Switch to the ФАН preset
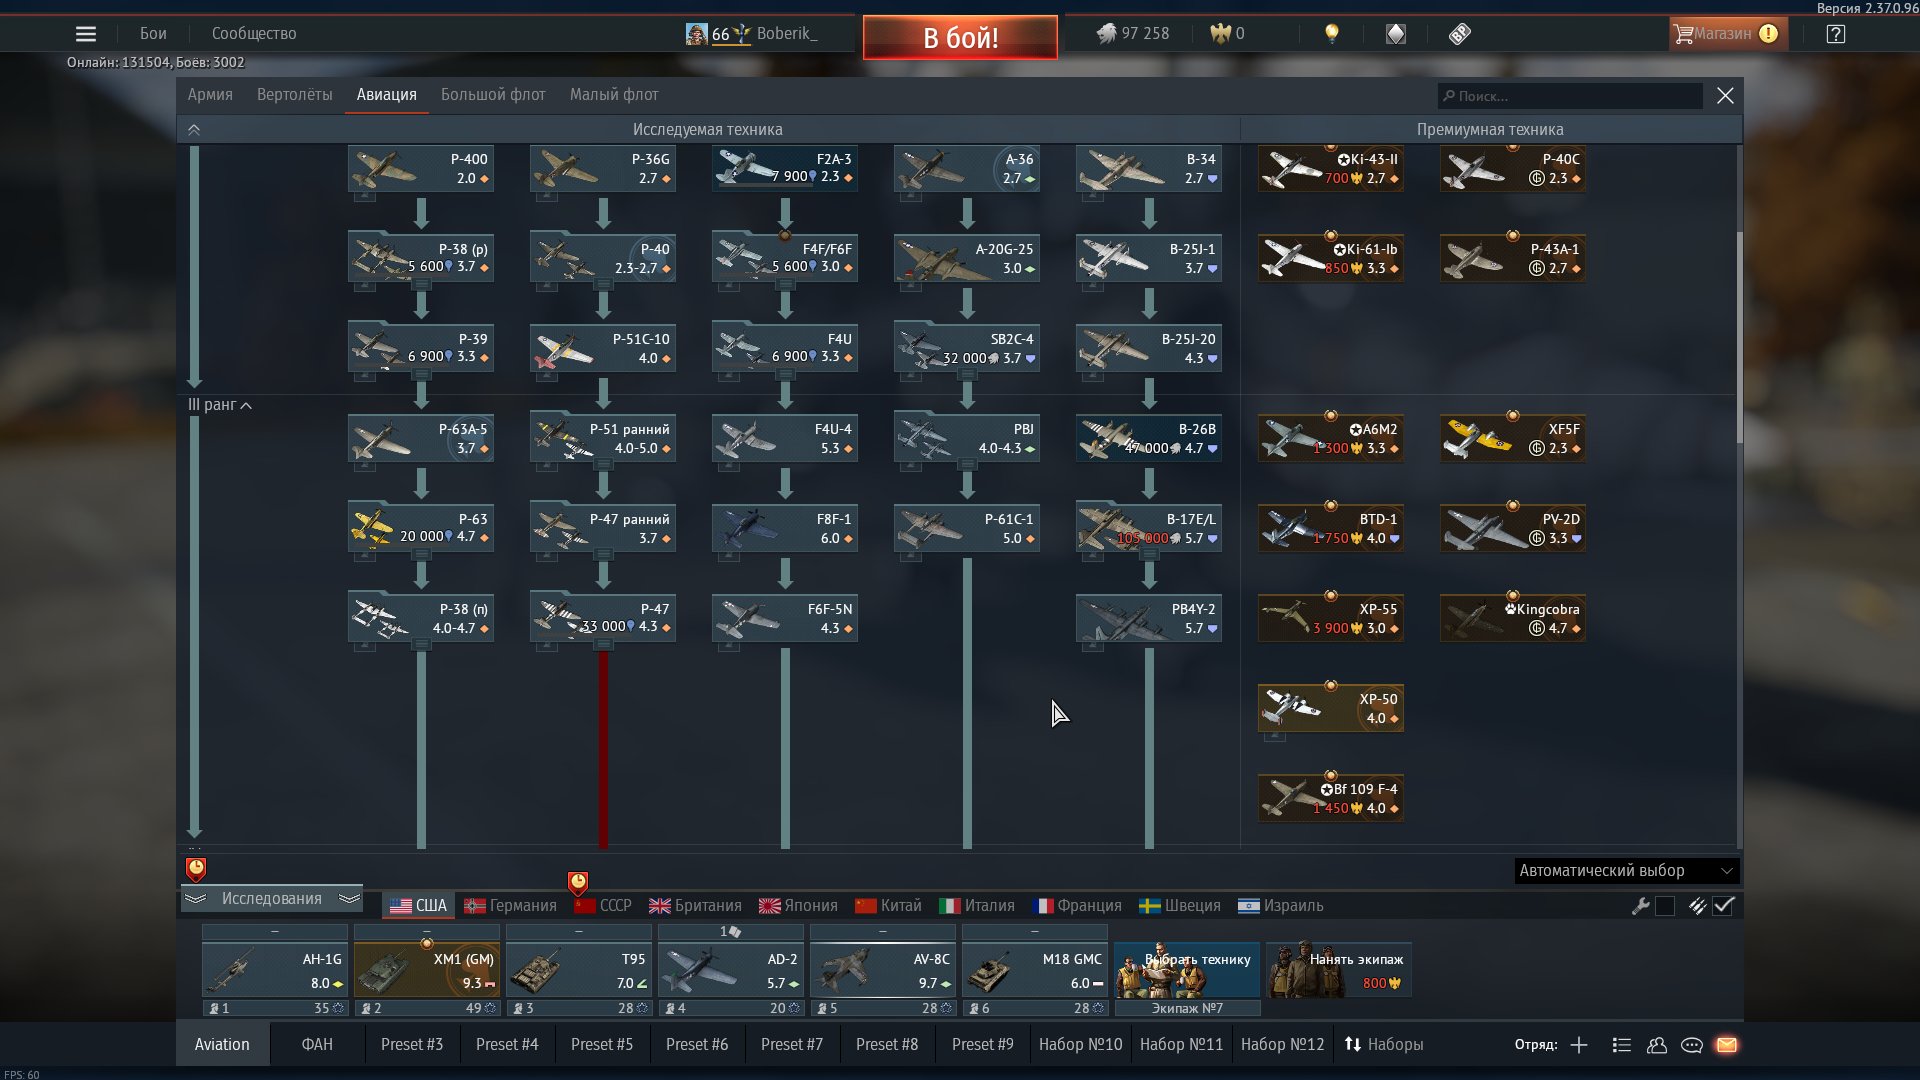This screenshot has width=1920, height=1080. click(x=317, y=1045)
